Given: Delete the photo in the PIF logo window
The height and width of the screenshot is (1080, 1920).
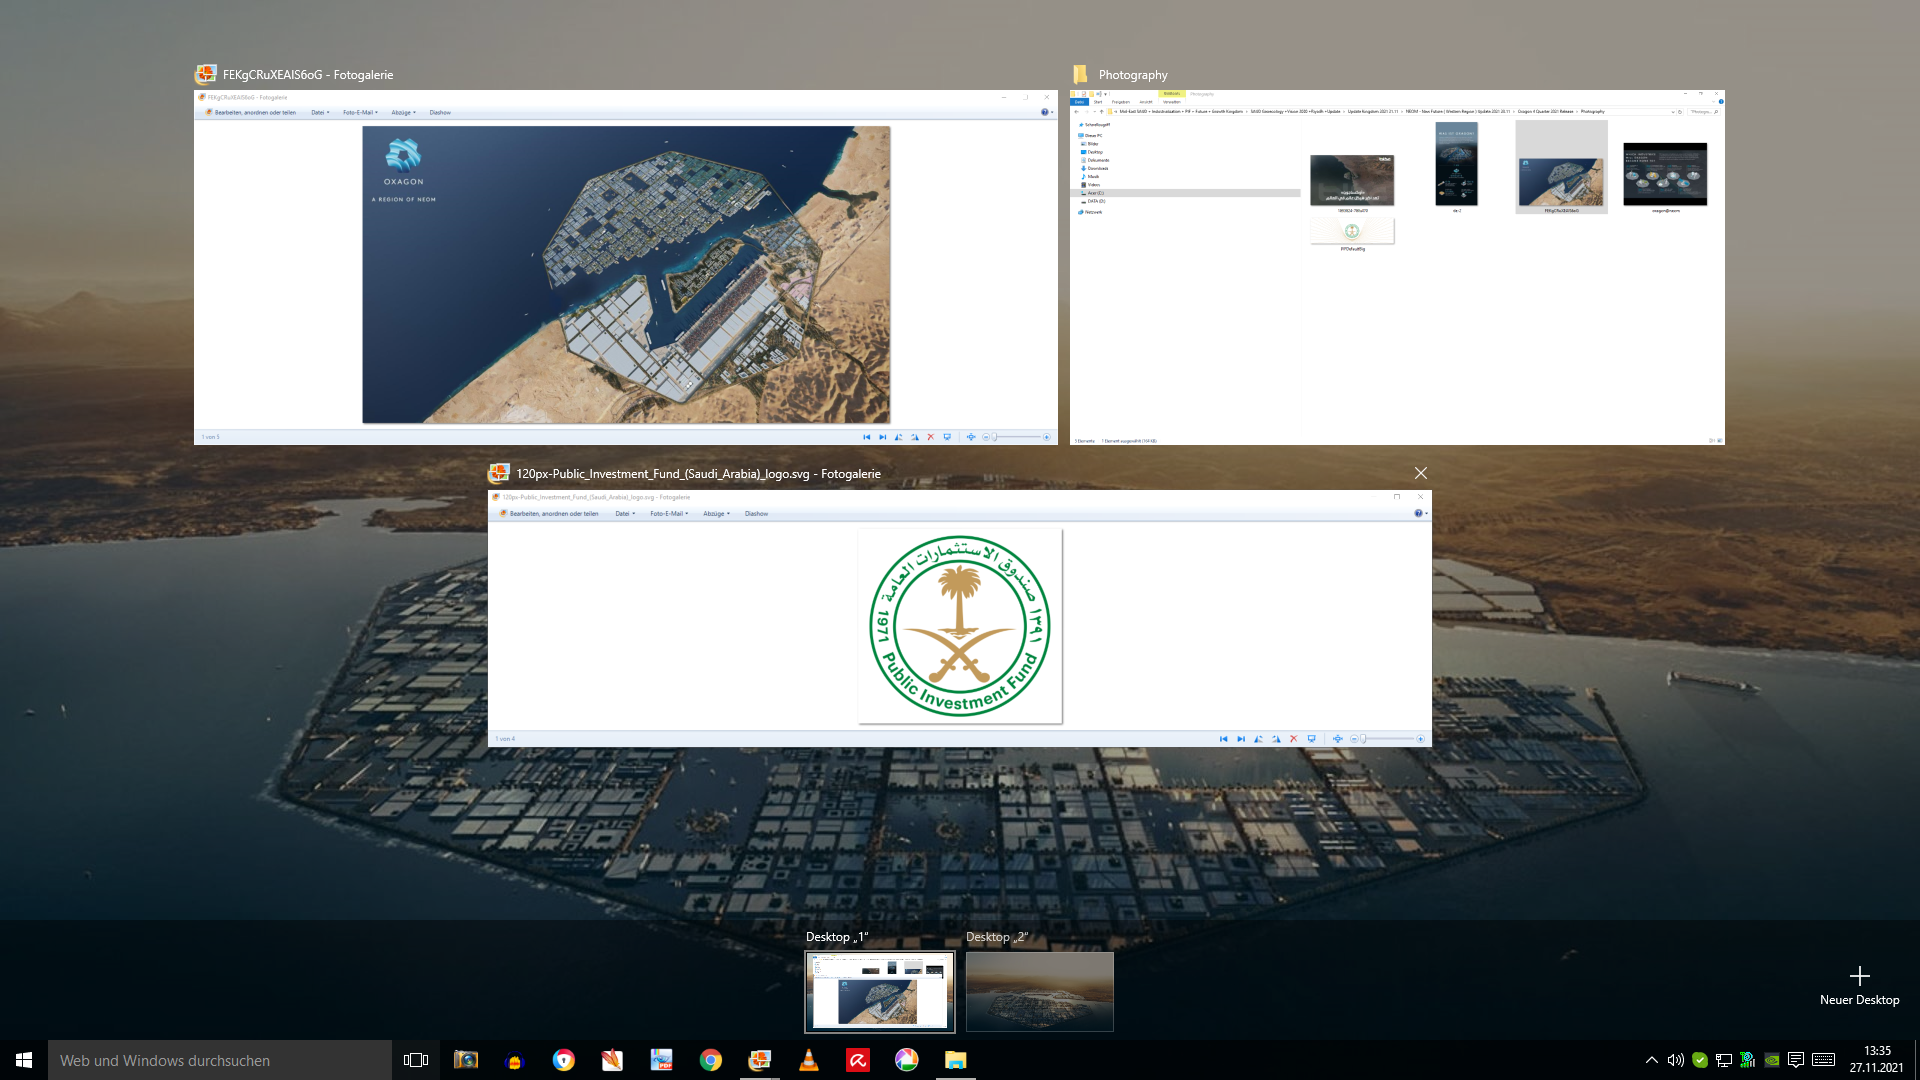Looking at the screenshot, I should 1293,739.
